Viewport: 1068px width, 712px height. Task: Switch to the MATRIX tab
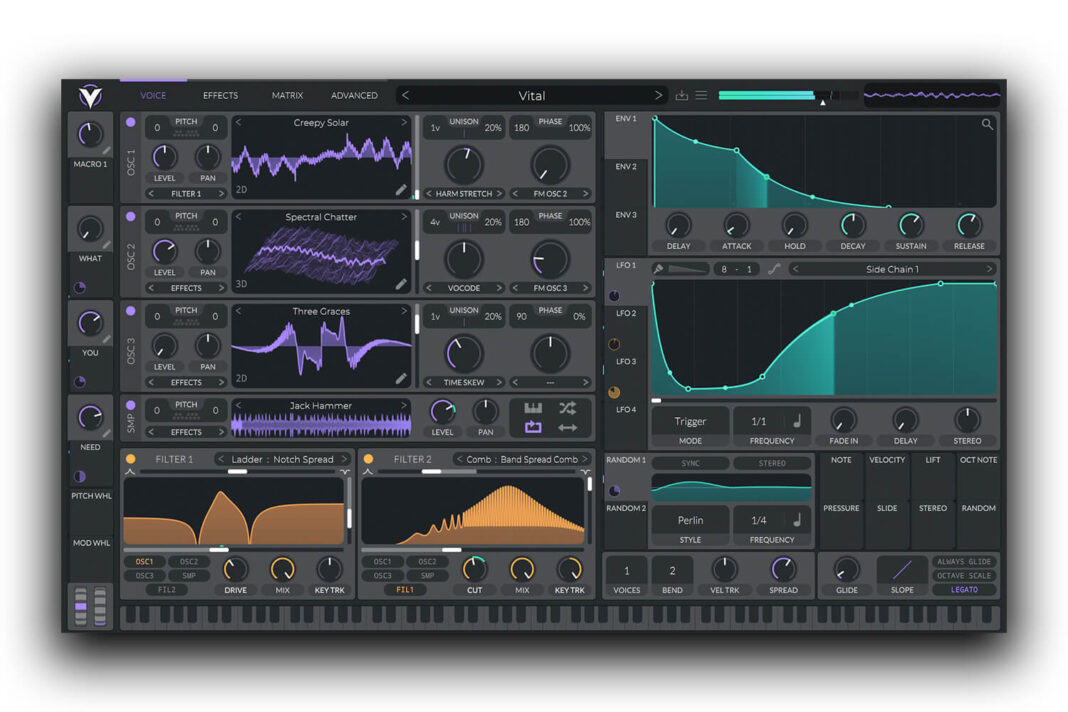(x=287, y=95)
